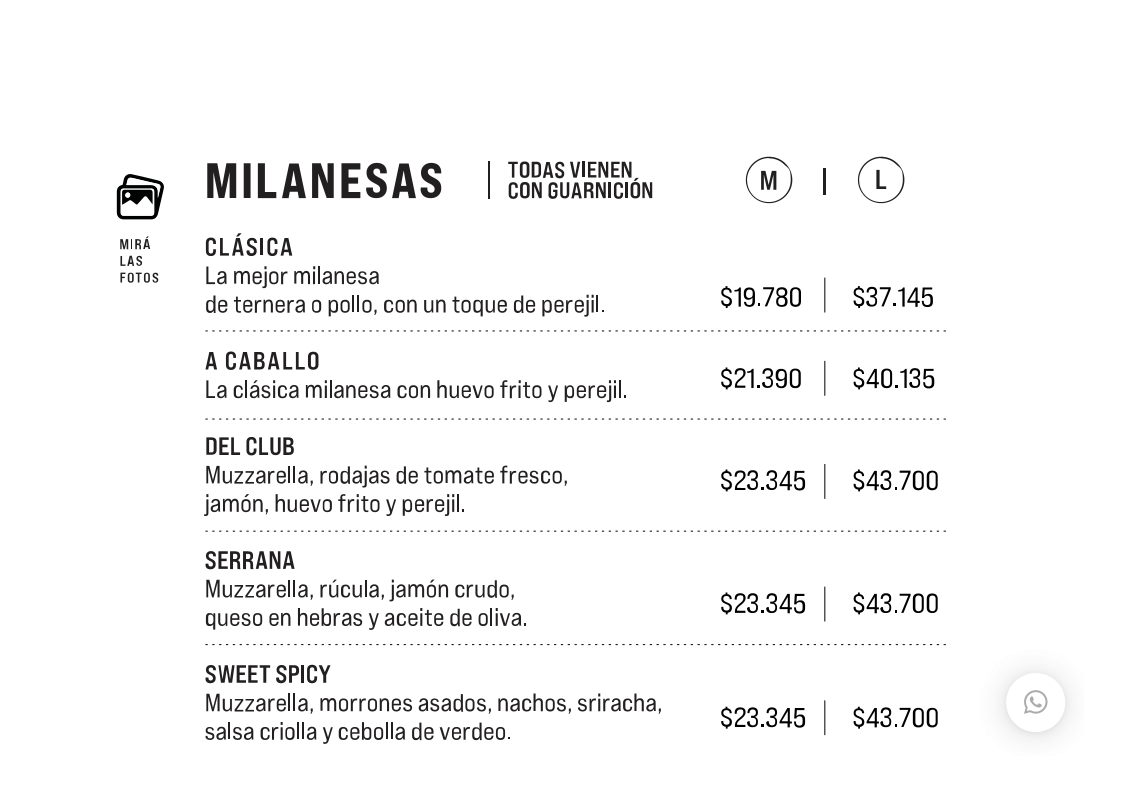Choose the A Caballo milanesa title
The height and width of the screenshot is (793, 1122).
[262, 361]
